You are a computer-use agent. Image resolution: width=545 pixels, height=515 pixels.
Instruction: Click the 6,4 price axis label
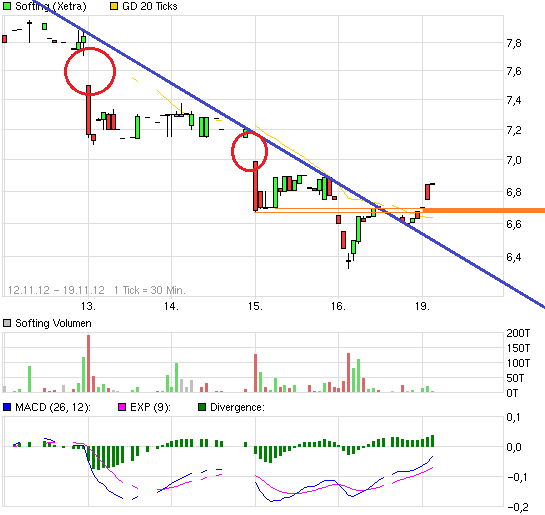[x=514, y=257]
